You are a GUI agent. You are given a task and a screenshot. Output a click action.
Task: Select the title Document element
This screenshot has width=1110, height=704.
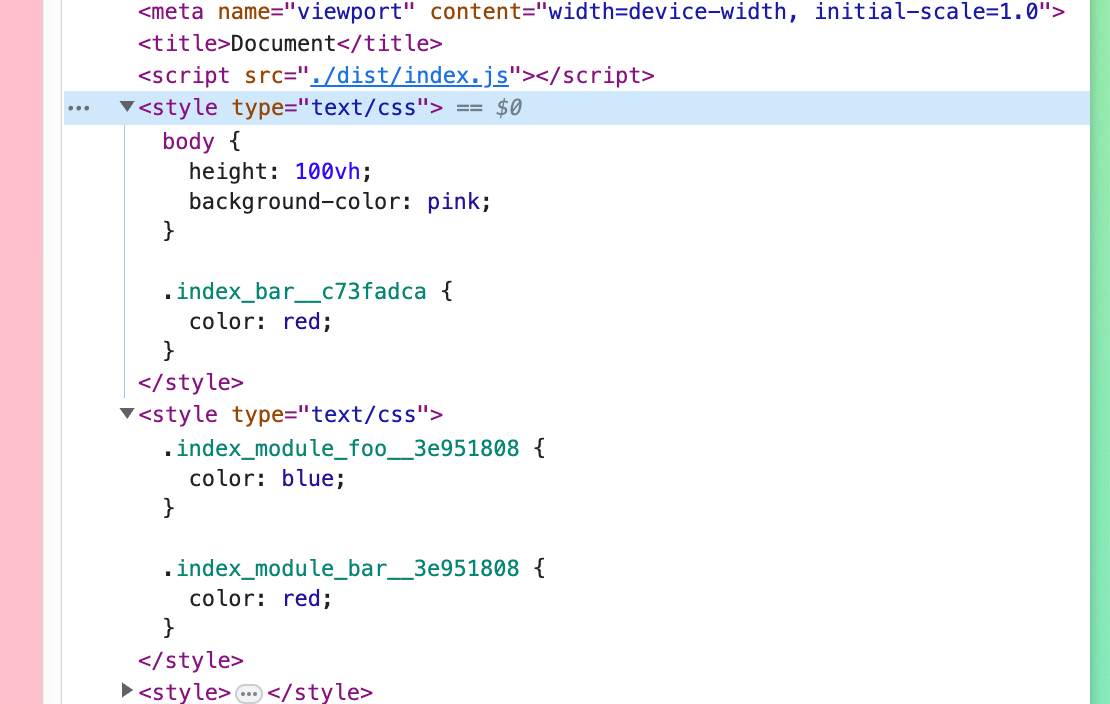click(x=290, y=44)
